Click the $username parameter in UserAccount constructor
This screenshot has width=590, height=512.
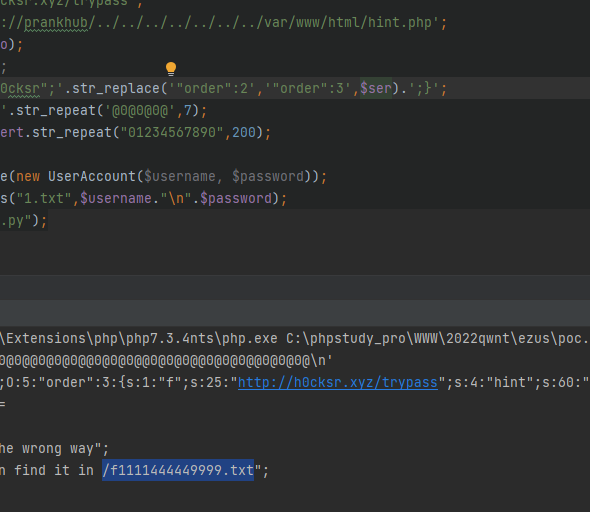tap(180, 176)
